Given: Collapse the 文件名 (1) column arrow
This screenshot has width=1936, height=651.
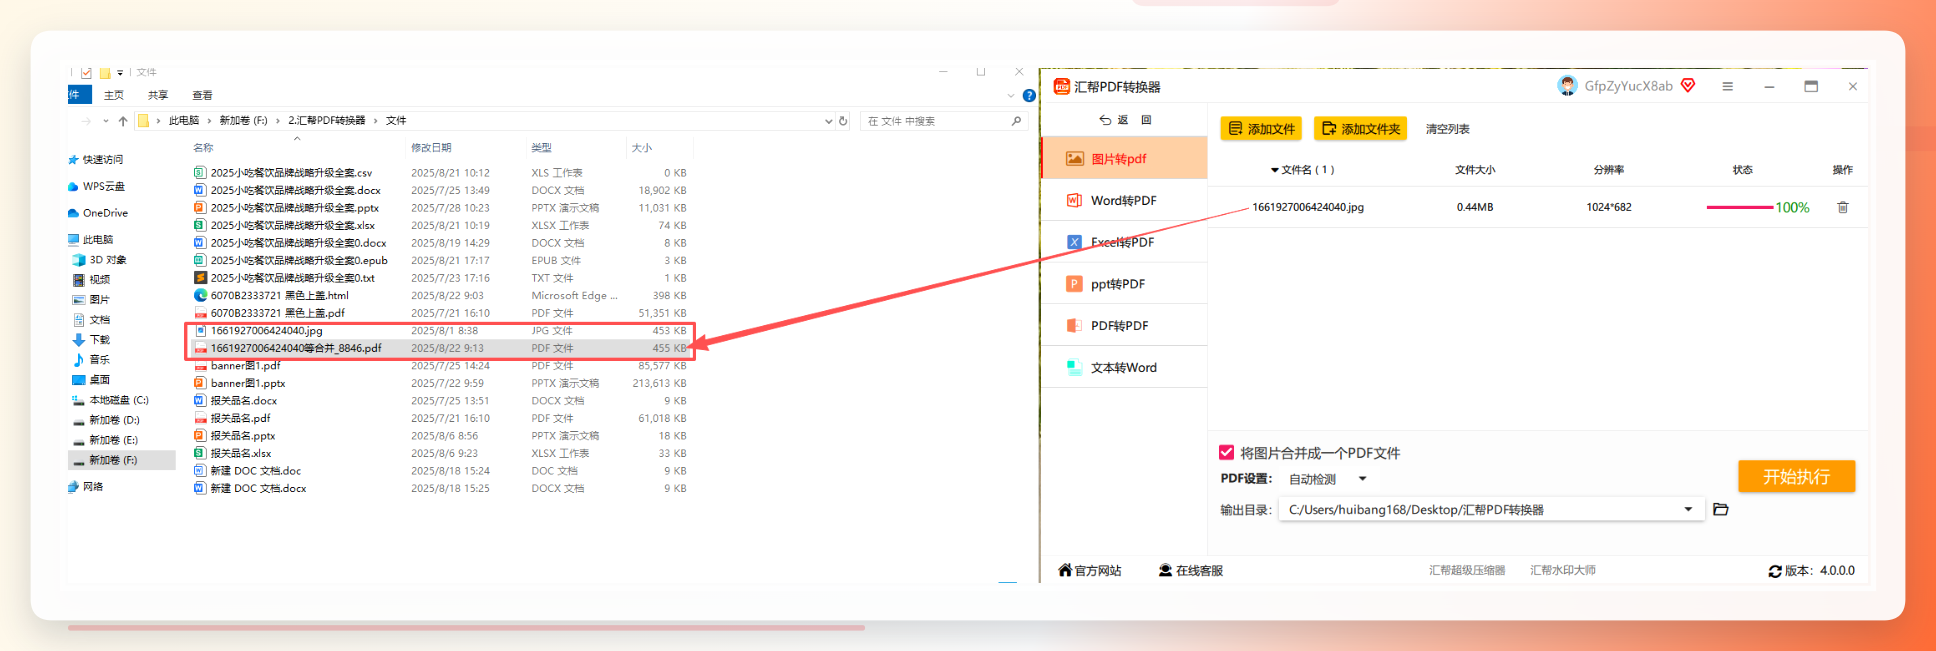Looking at the screenshot, I should click(x=1275, y=170).
